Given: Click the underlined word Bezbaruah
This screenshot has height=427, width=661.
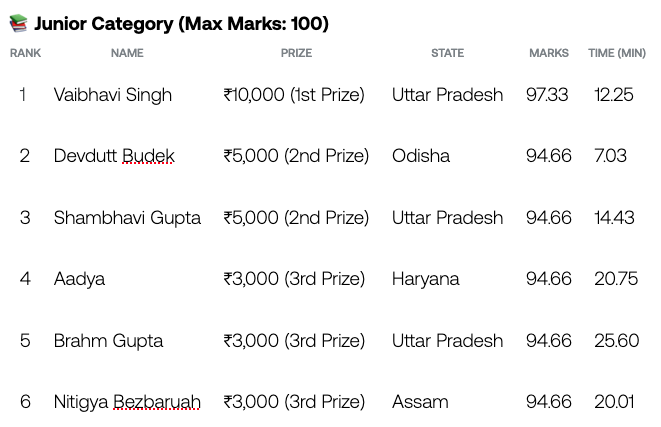Looking at the screenshot, I should coord(157,402).
